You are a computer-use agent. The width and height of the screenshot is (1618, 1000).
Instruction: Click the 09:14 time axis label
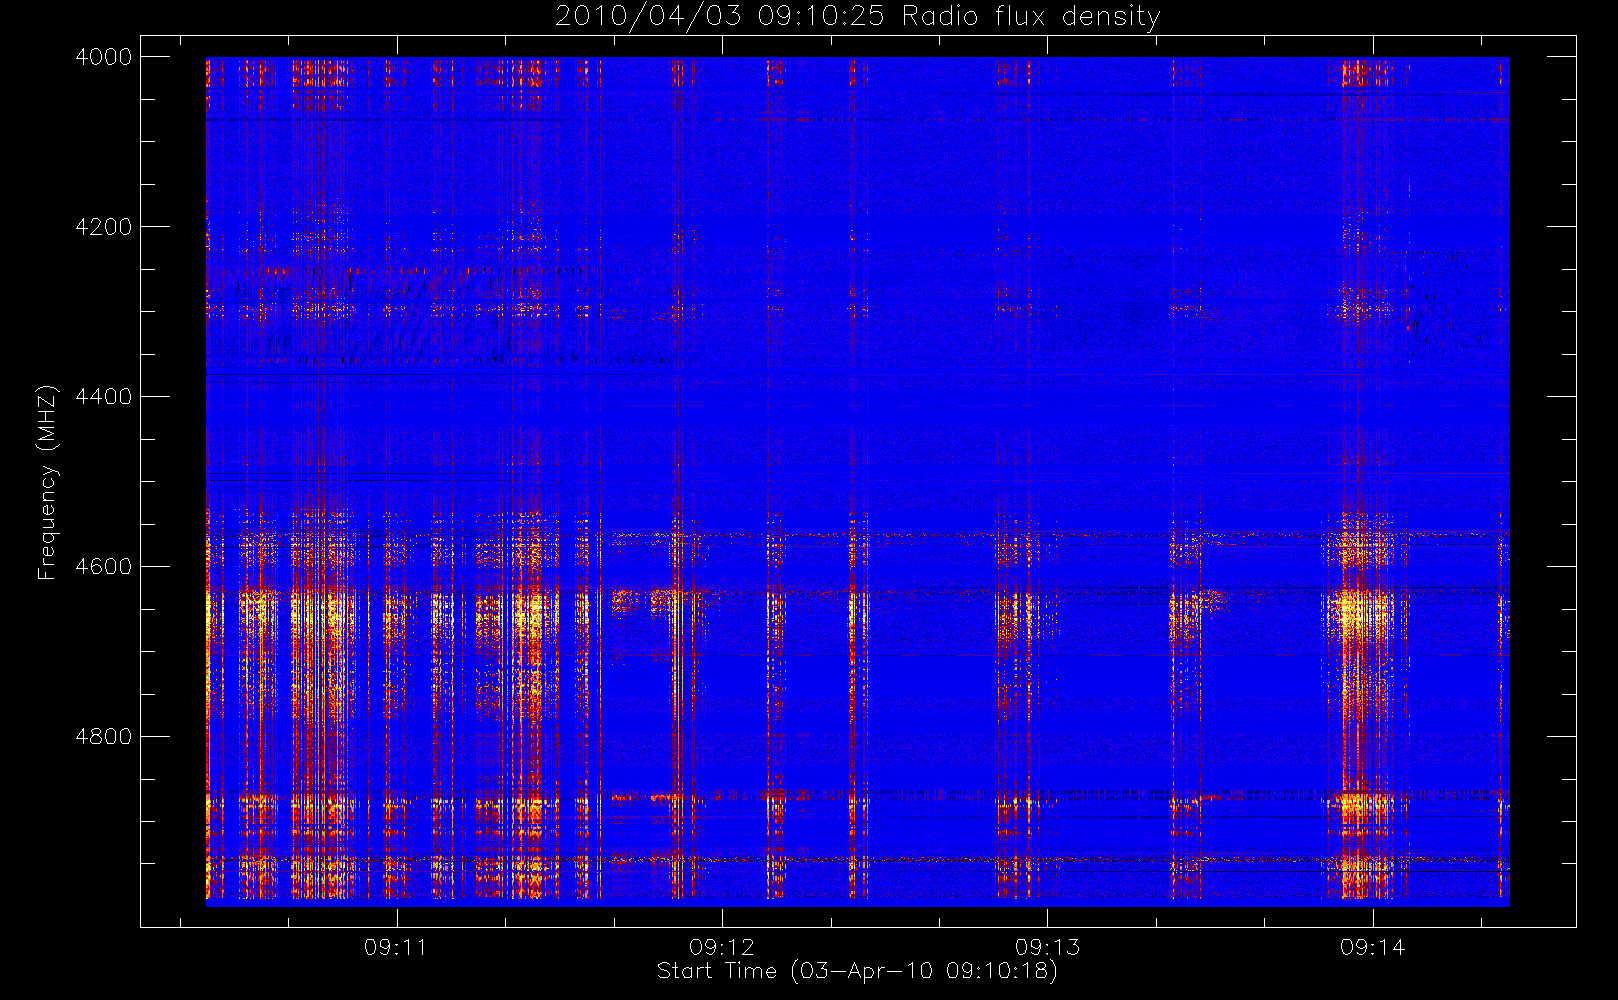pos(1373,947)
